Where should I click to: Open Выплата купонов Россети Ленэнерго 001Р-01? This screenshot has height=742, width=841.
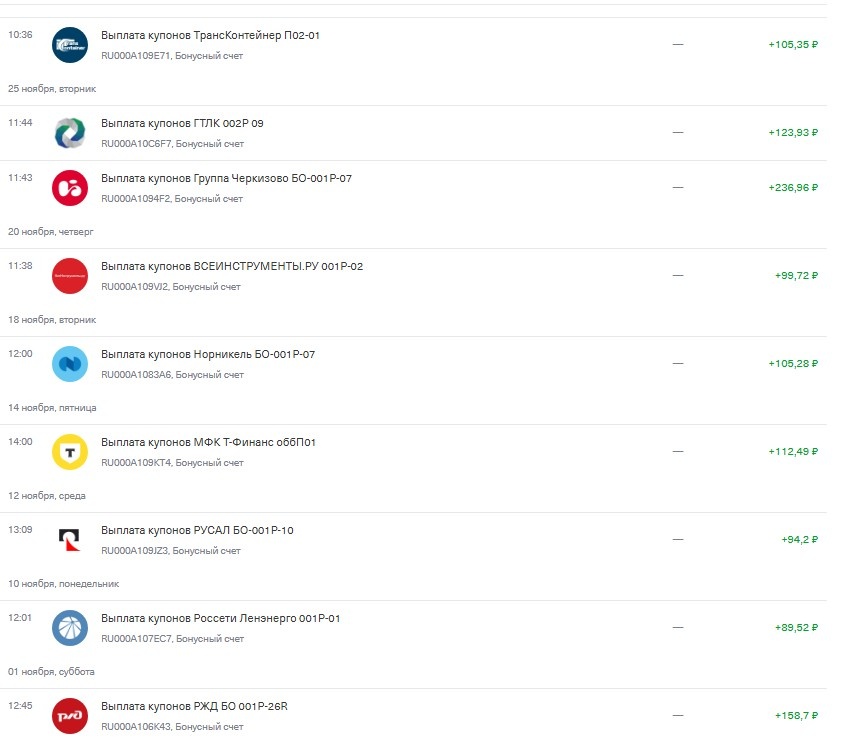220,618
